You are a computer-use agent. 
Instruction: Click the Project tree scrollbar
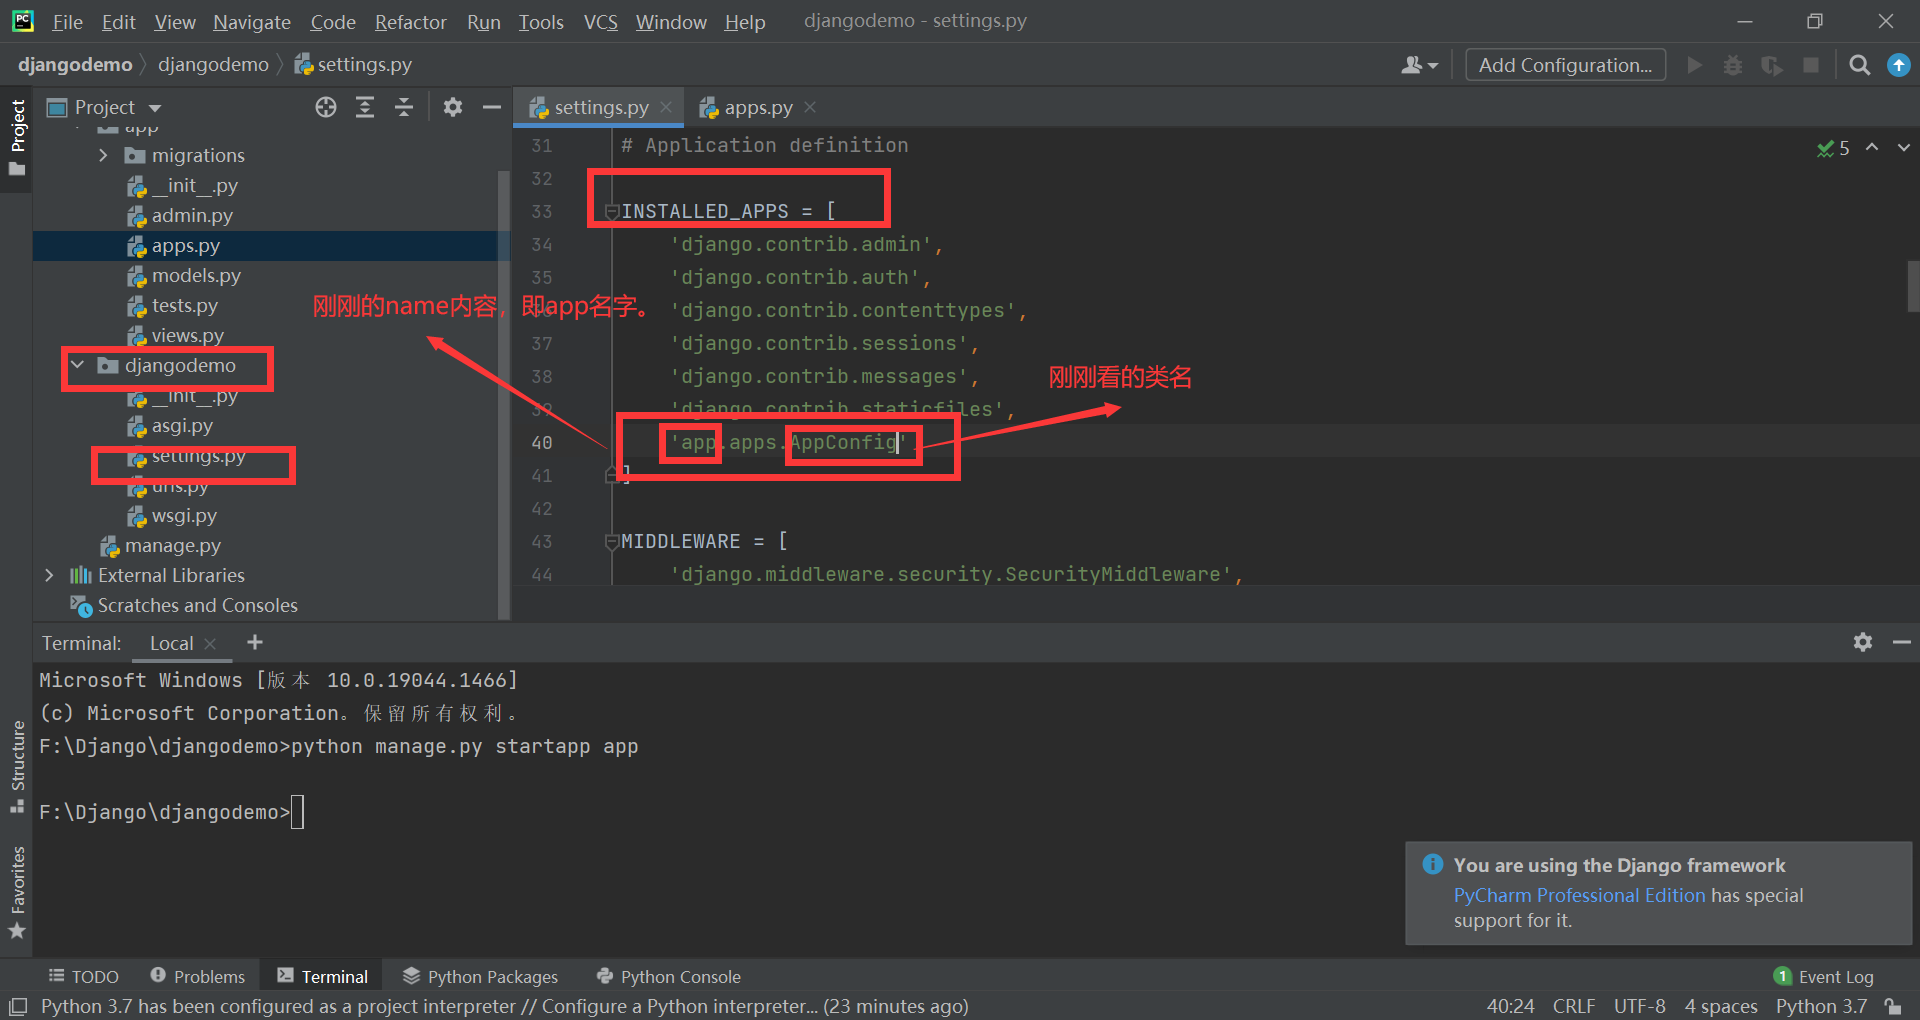point(504,394)
